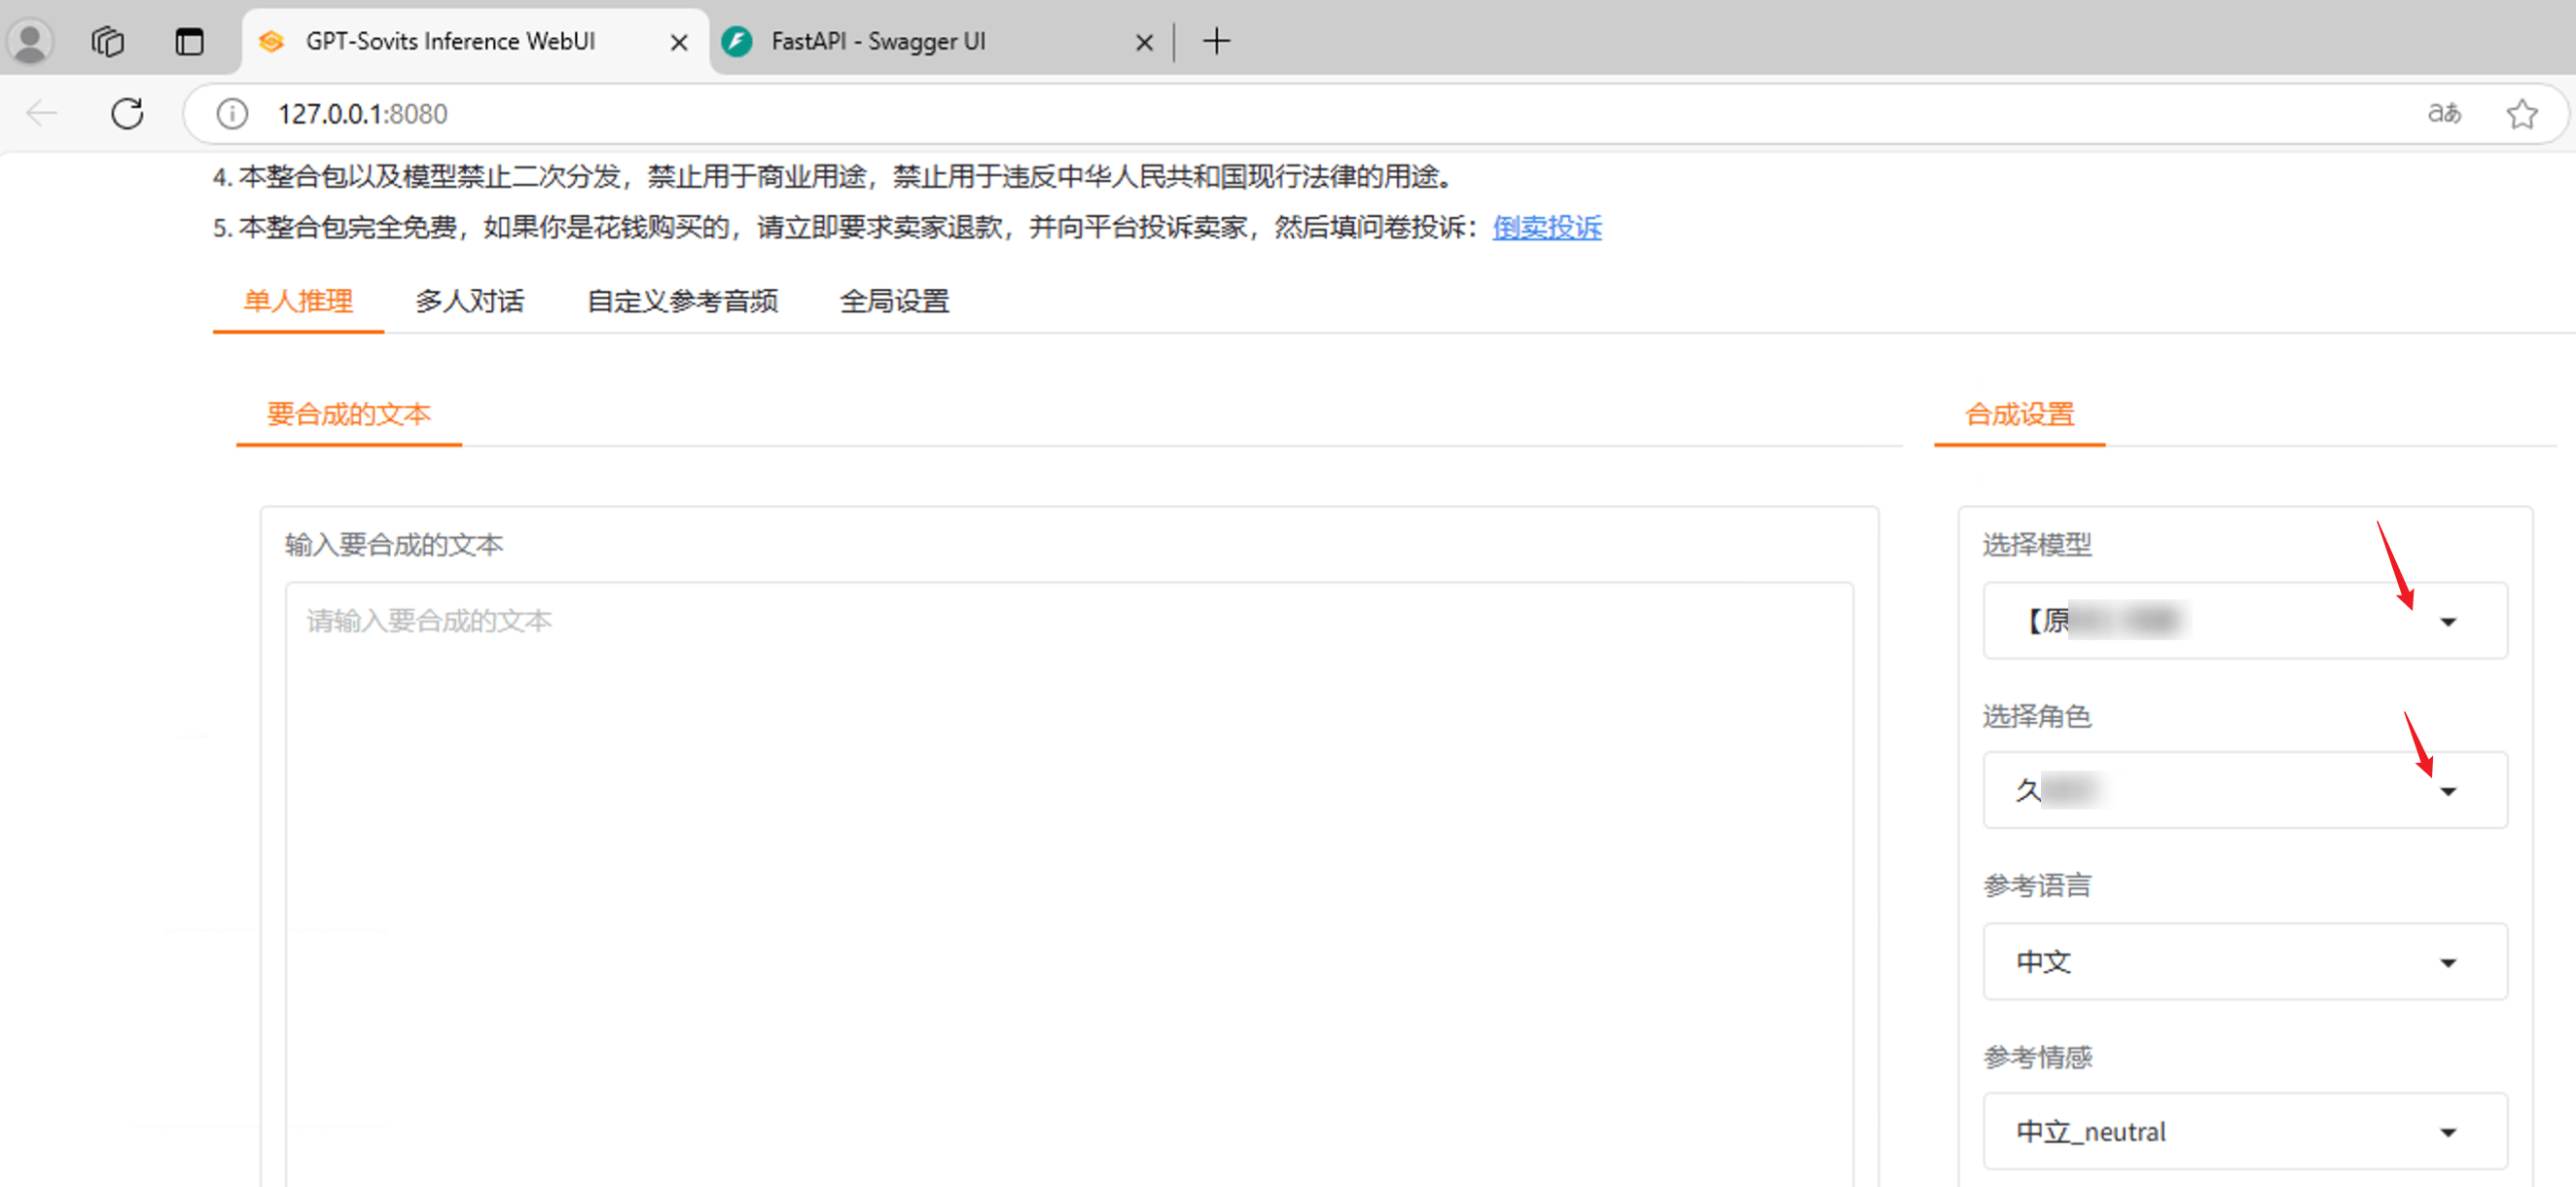Open the browser workspaces icon
The width and height of the screenshot is (2576, 1187).
(108, 41)
